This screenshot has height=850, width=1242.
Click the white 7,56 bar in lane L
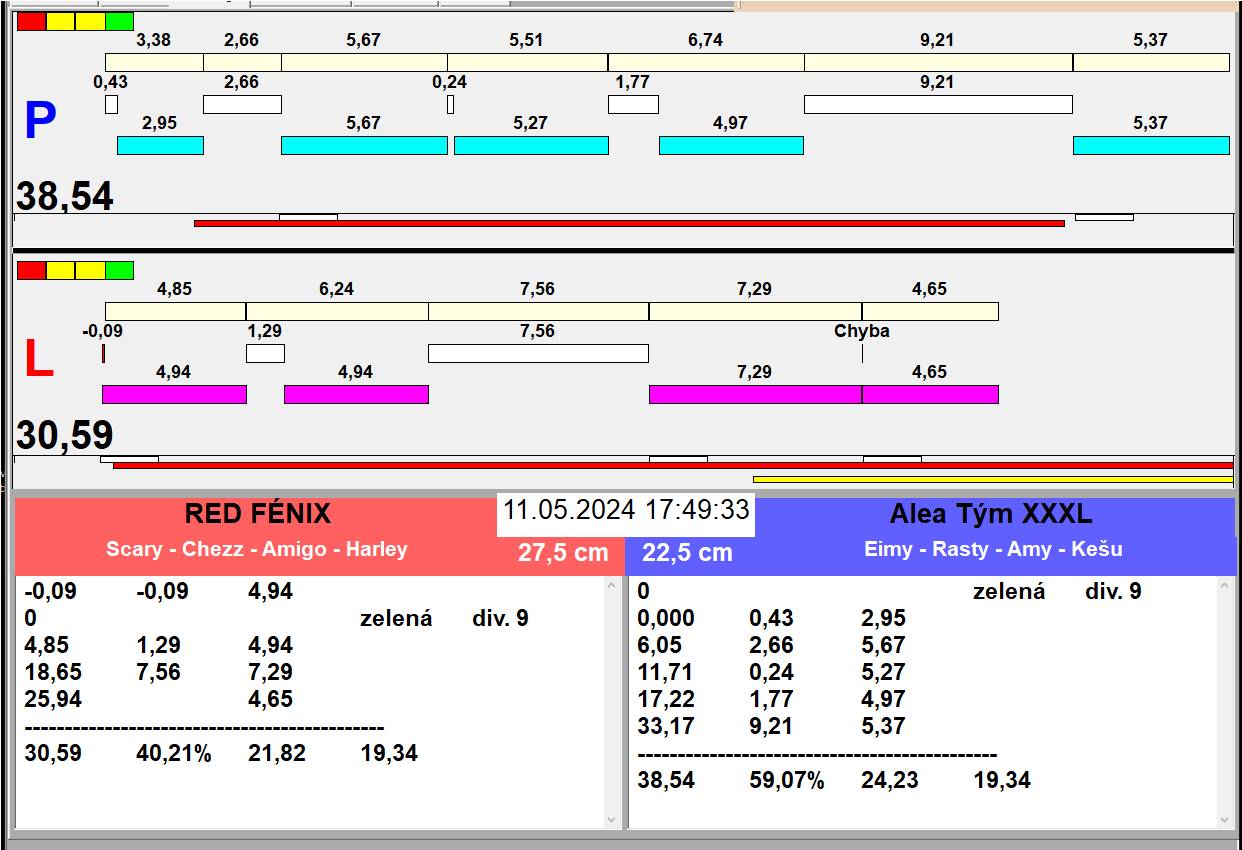538,353
